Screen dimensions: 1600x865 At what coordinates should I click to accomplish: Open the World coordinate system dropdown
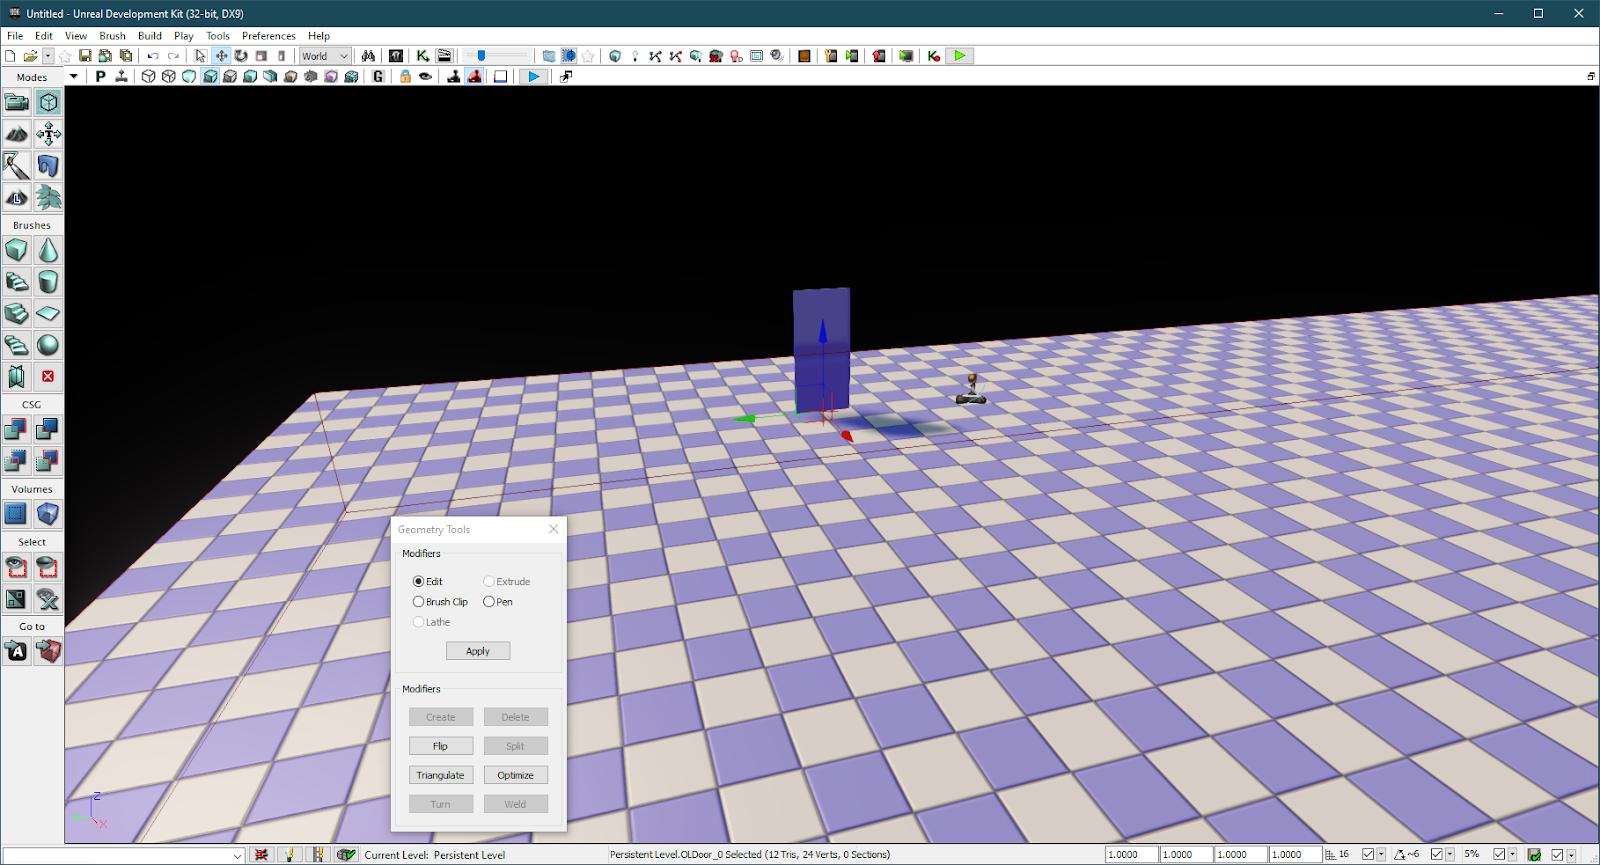325,56
